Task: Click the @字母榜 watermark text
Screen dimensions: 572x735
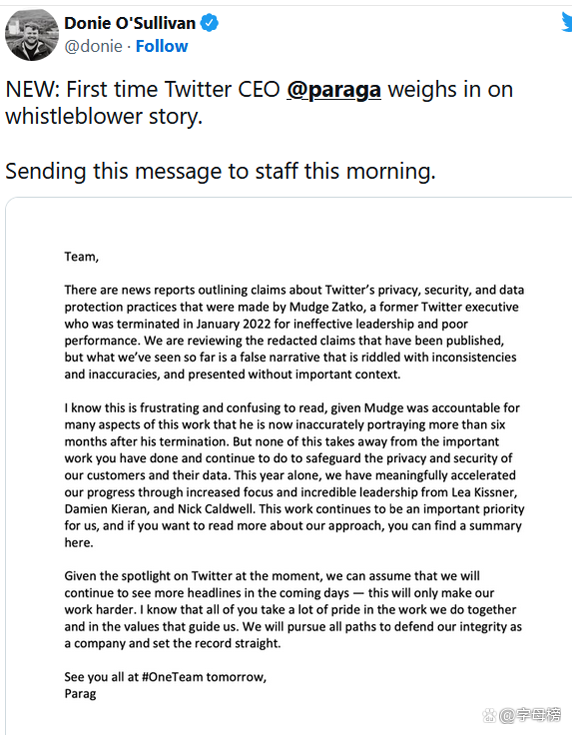Action: click(530, 715)
